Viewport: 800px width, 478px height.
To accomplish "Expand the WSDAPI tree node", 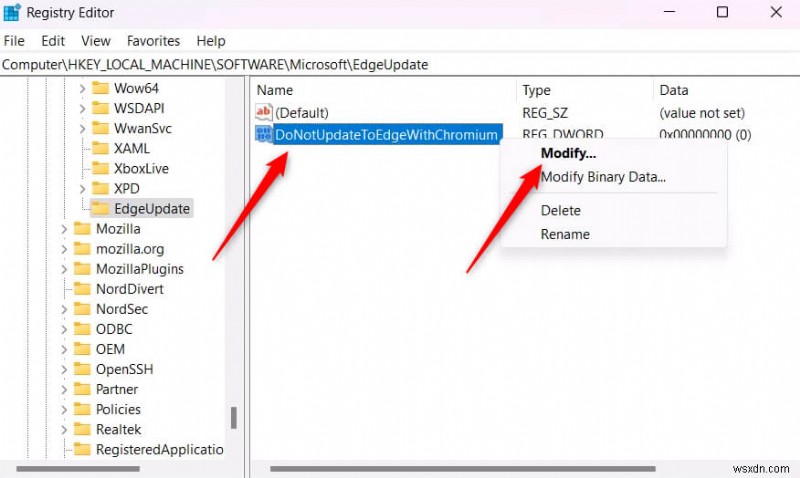I will click(x=82, y=109).
